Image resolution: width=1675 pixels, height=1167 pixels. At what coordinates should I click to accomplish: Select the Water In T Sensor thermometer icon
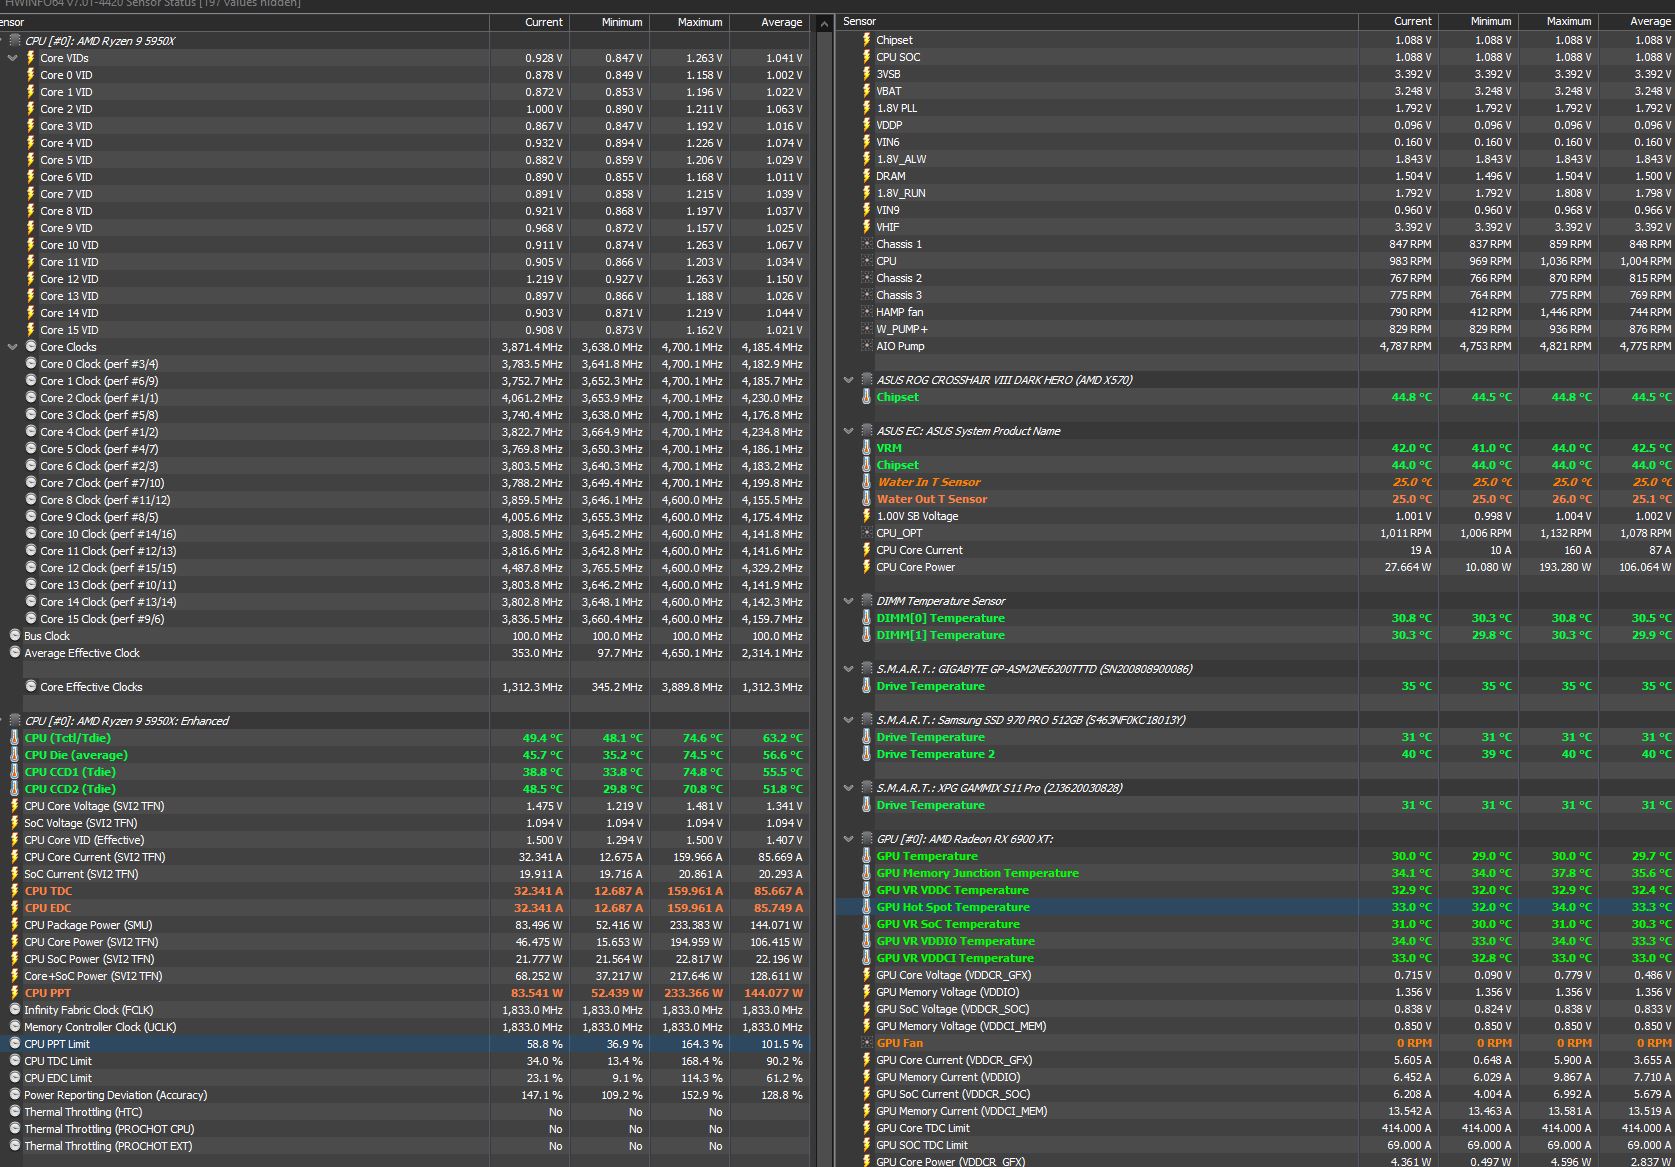(x=867, y=482)
